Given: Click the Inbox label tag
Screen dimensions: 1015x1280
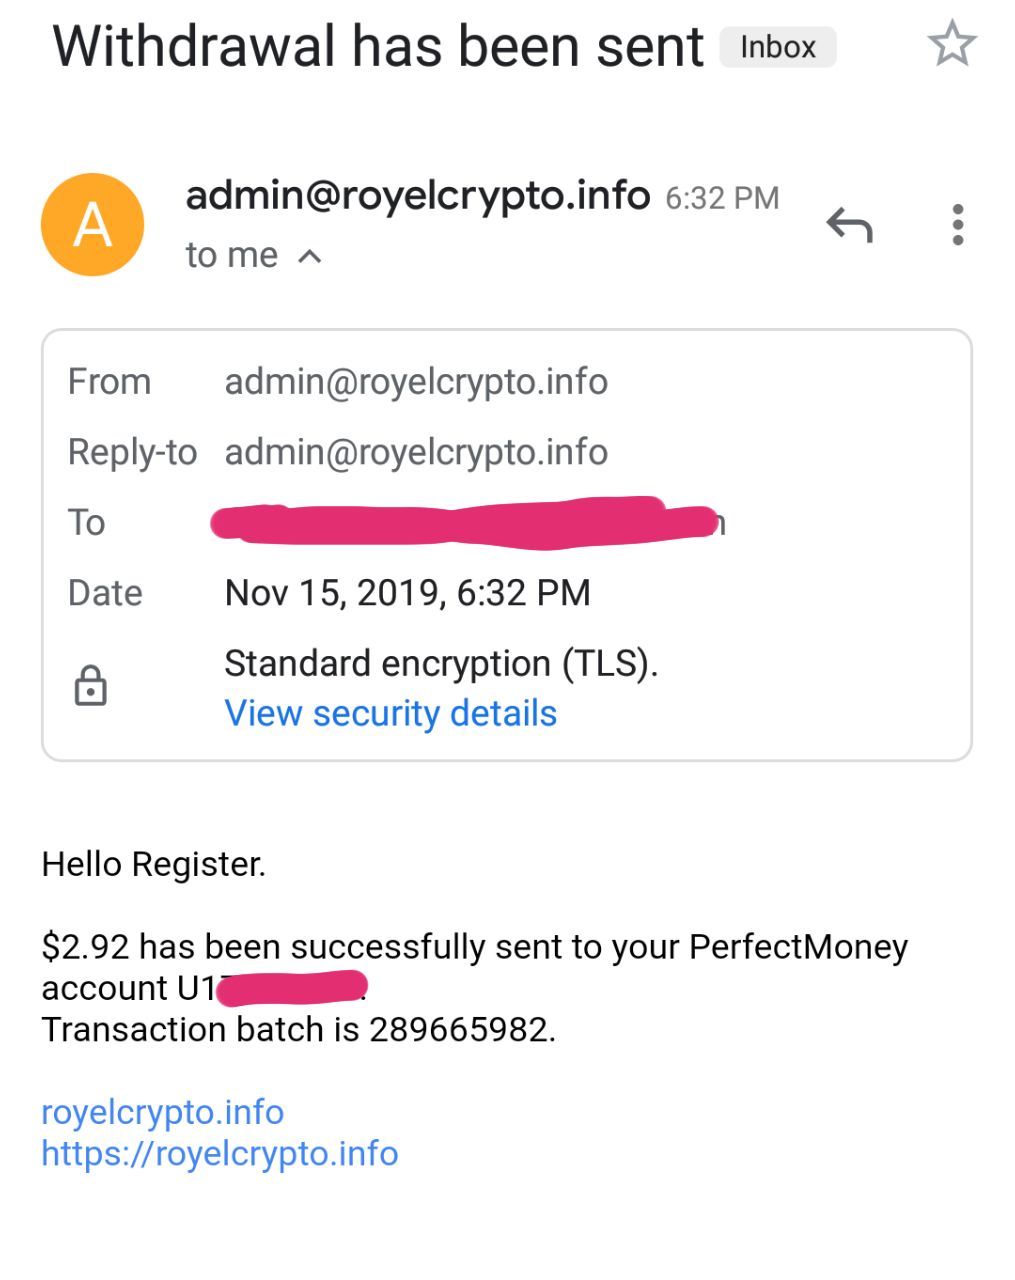Looking at the screenshot, I should point(778,47).
